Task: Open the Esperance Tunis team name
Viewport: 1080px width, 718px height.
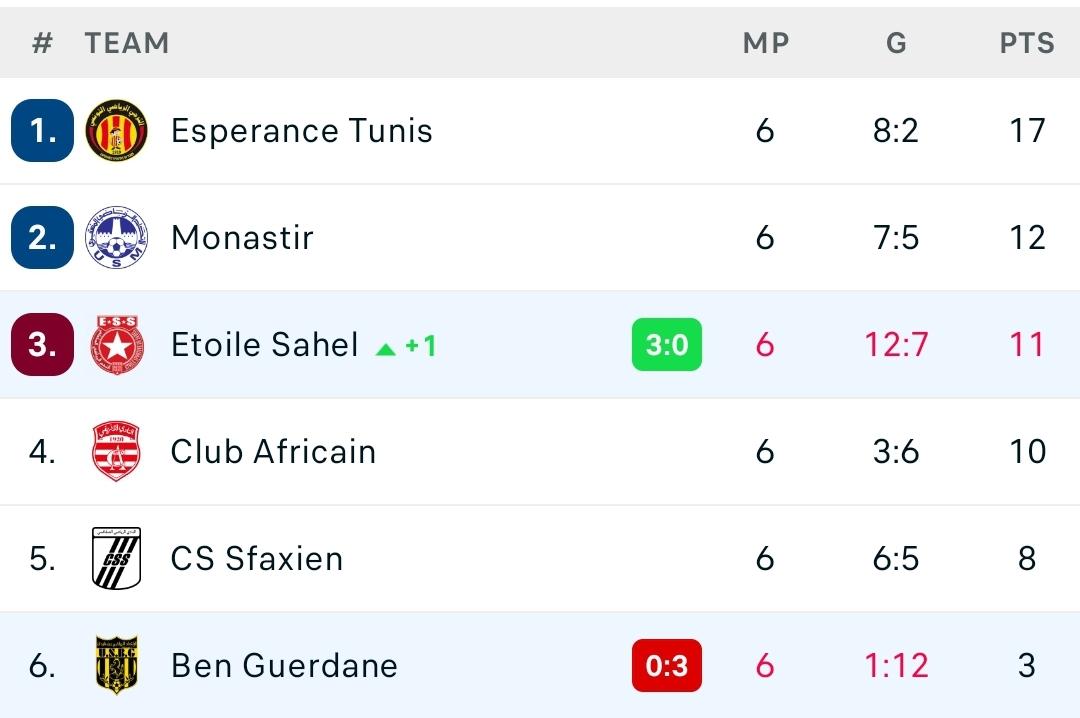Action: (x=302, y=130)
